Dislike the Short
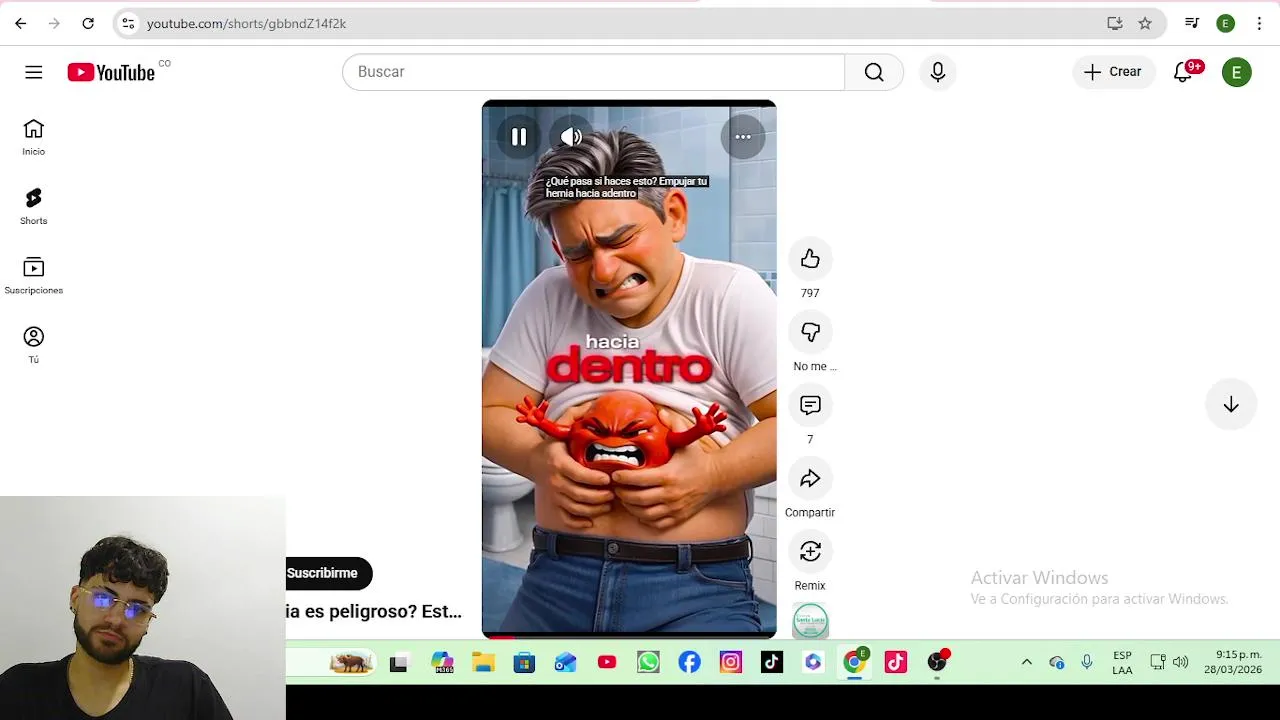The image size is (1280, 720). [x=810, y=332]
